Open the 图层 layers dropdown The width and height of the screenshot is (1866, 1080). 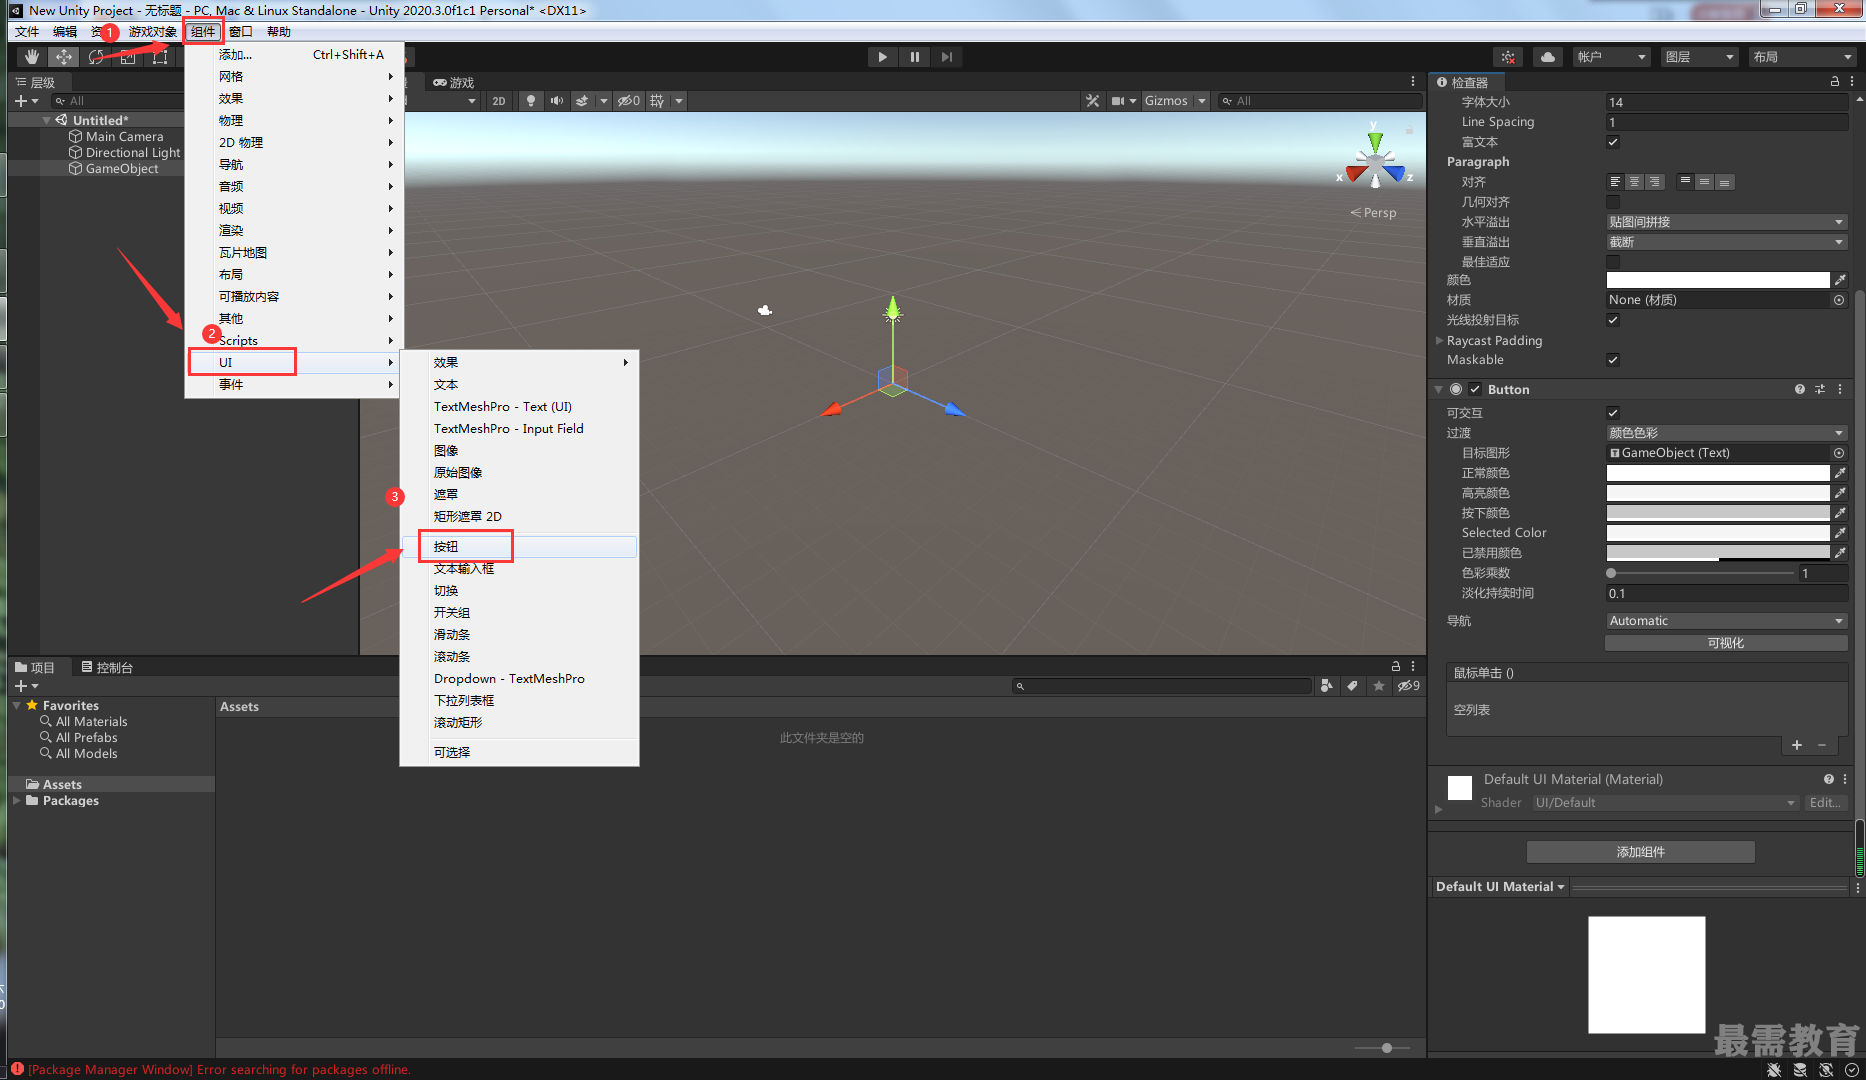pos(1700,57)
